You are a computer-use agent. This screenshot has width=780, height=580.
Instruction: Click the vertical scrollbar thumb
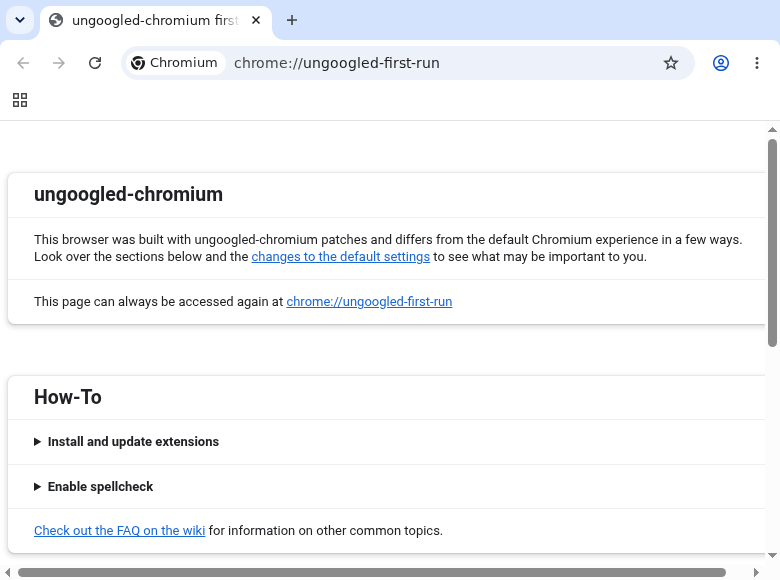772,243
